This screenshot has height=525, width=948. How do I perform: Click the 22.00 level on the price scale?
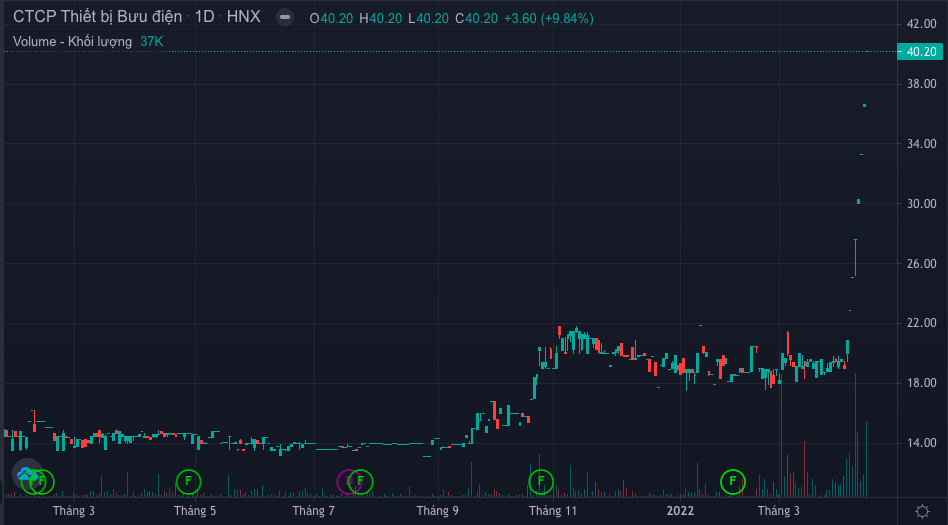[x=919, y=323]
